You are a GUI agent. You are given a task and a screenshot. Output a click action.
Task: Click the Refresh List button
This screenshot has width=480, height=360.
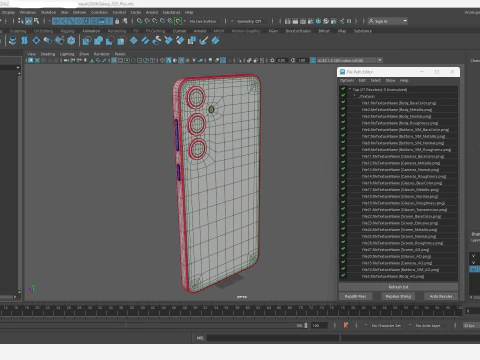(398, 287)
